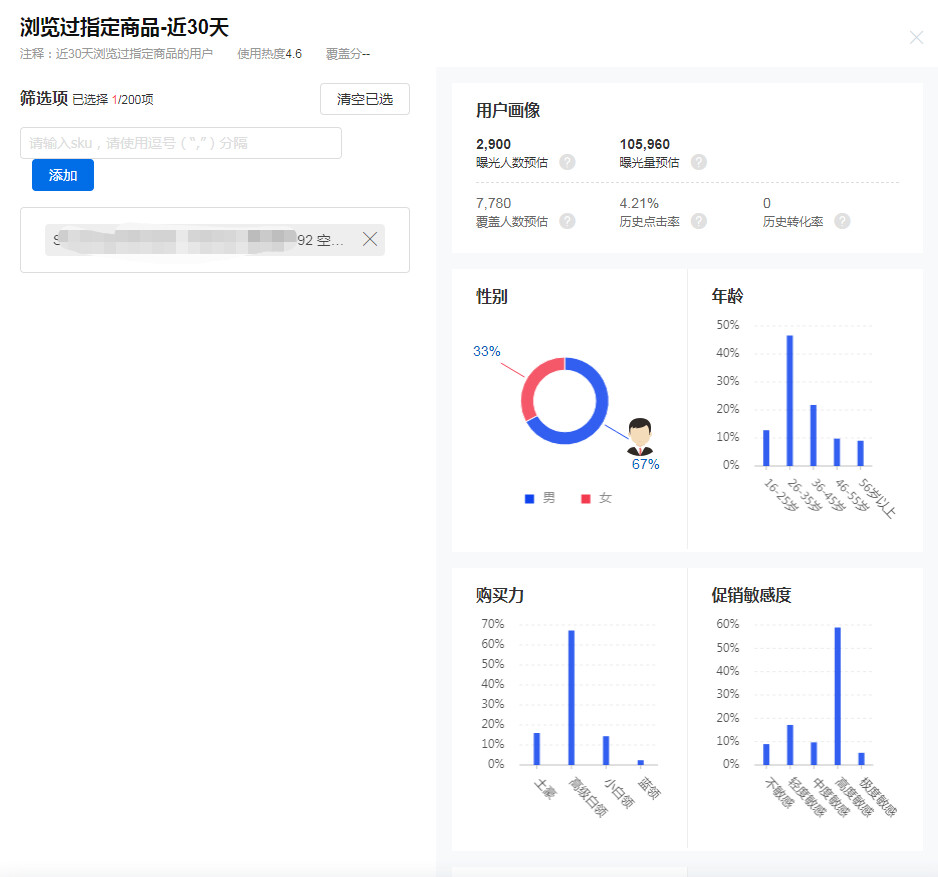Screen dimensions: 938x877
Task: Click the male avatar icon on gender chart
Action: pos(640,437)
